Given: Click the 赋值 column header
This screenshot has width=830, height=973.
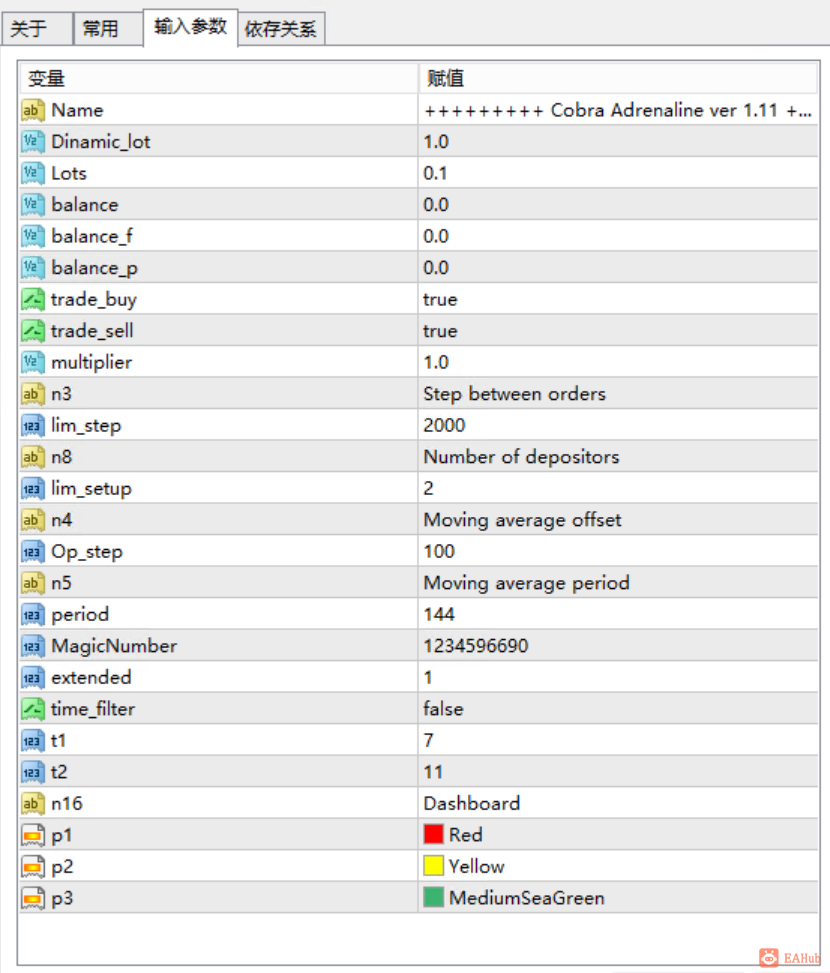Looking at the screenshot, I should 618,78.
